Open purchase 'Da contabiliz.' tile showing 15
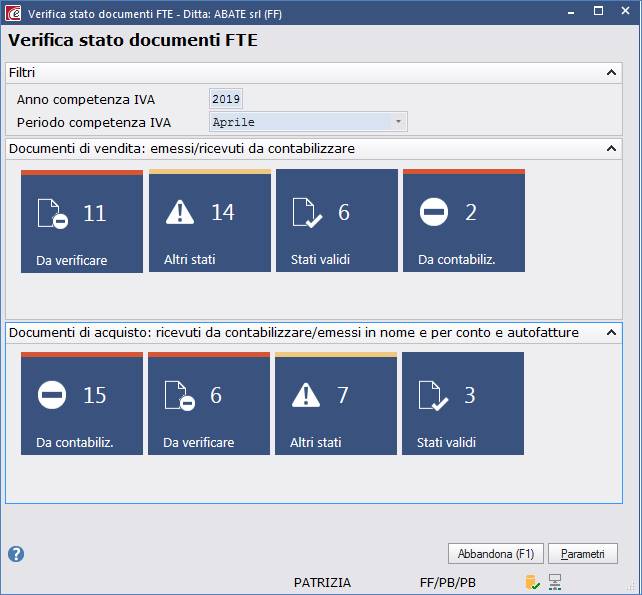The image size is (642, 595). coord(82,404)
